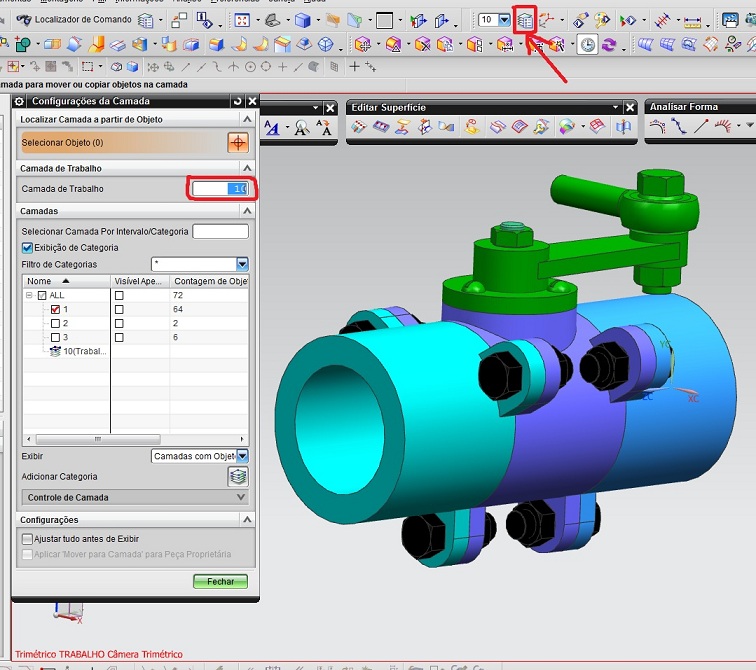The width and height of the screenshot is (756, 670).
Task: Click Selecionar Objeto (0) field
Action: (122, 143)
